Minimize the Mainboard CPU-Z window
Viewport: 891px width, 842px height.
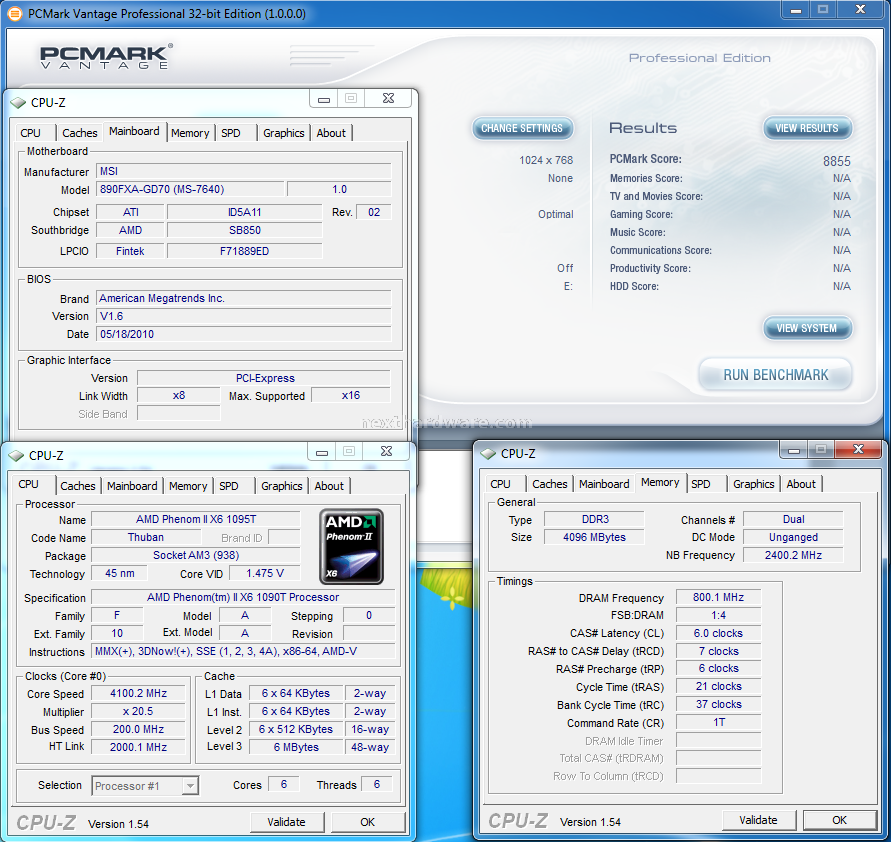(x=324, y=99)
